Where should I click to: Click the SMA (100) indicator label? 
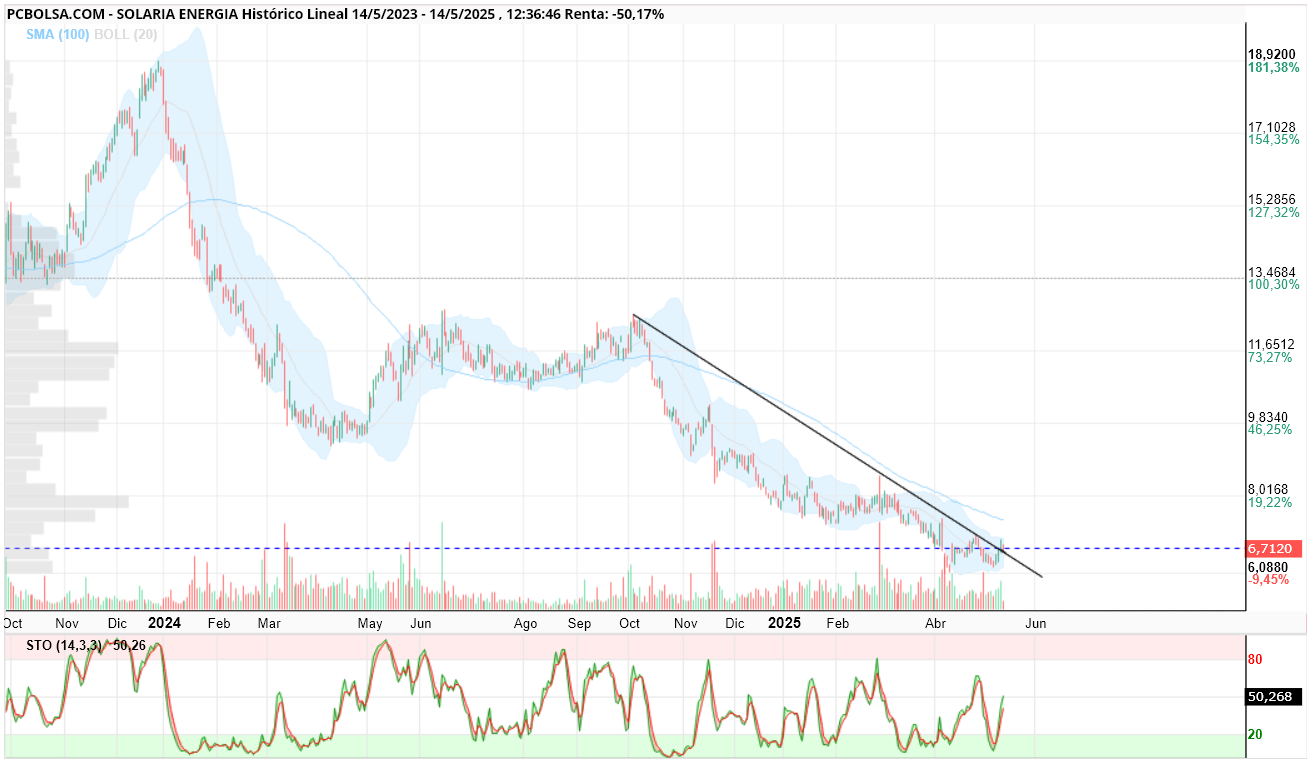click(x=58, y=34)
